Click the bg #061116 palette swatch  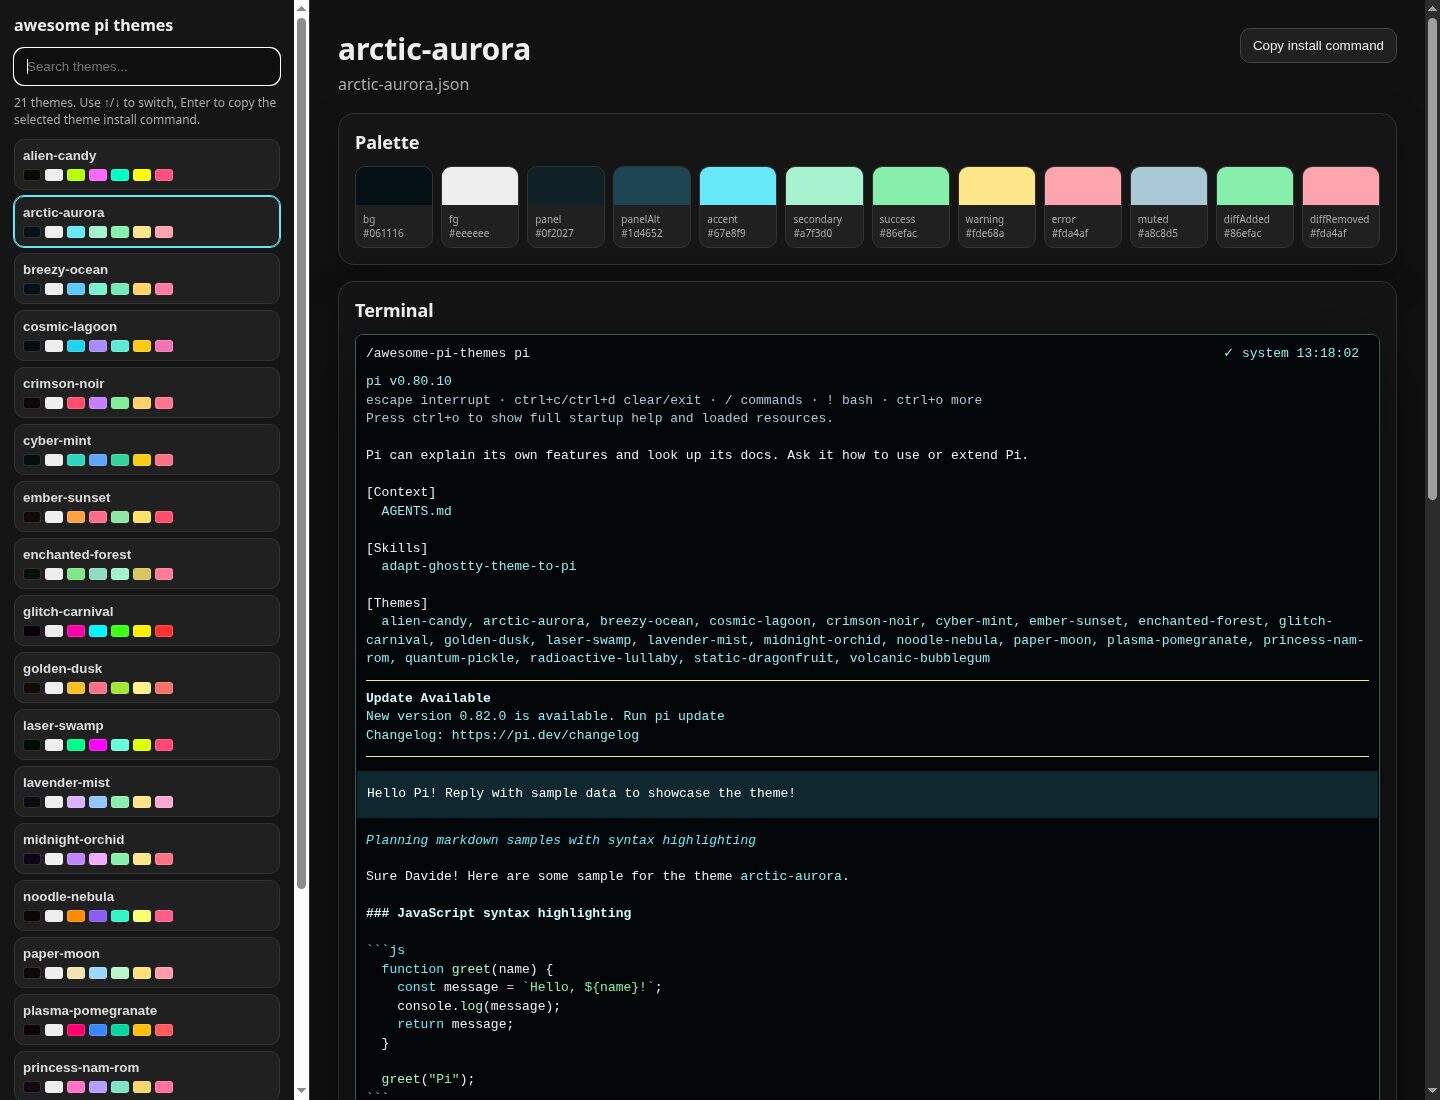394,206
